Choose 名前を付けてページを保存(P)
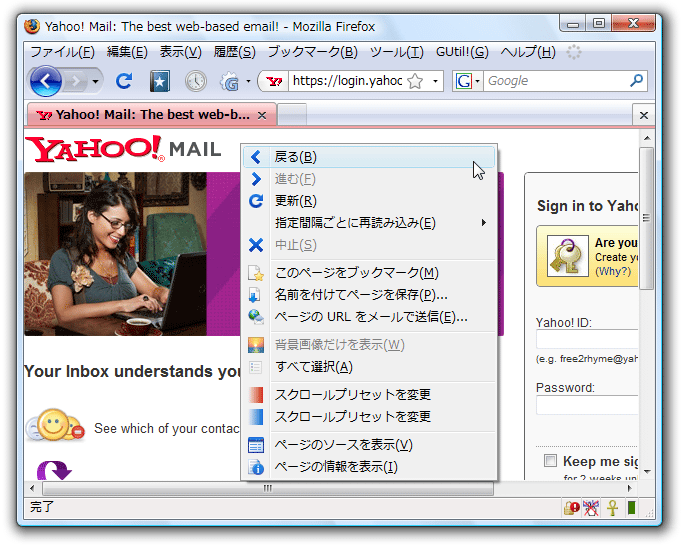The image size is (682, 546). pyautogui.click(x=369, y=295)
